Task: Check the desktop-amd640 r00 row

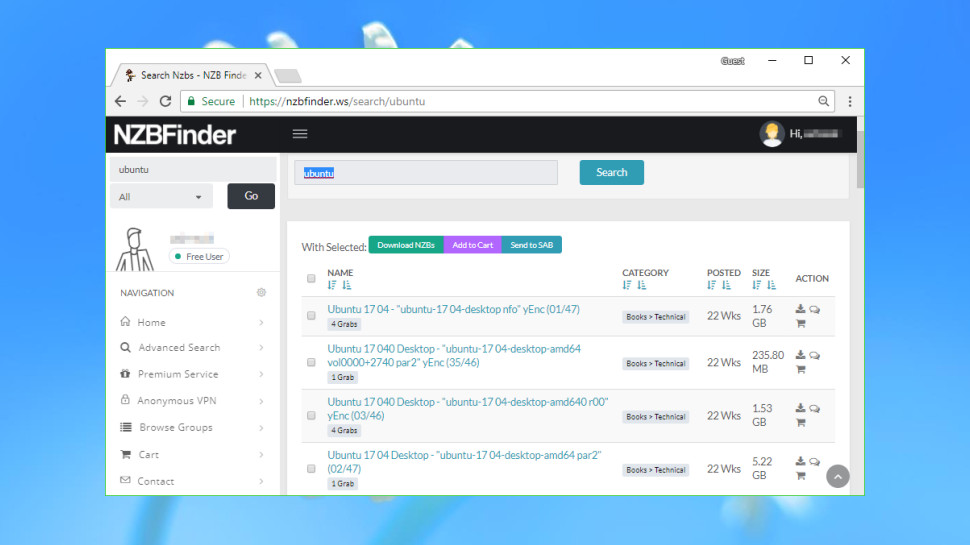Action: 311,416
